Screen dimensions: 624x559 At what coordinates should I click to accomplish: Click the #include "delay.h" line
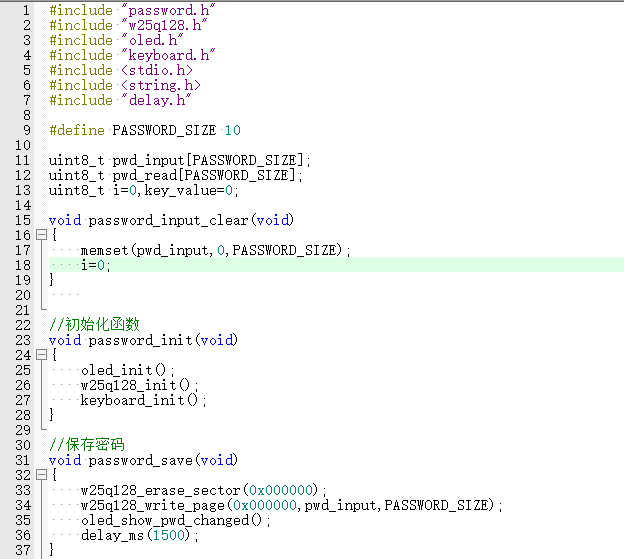tap(120, 100)
